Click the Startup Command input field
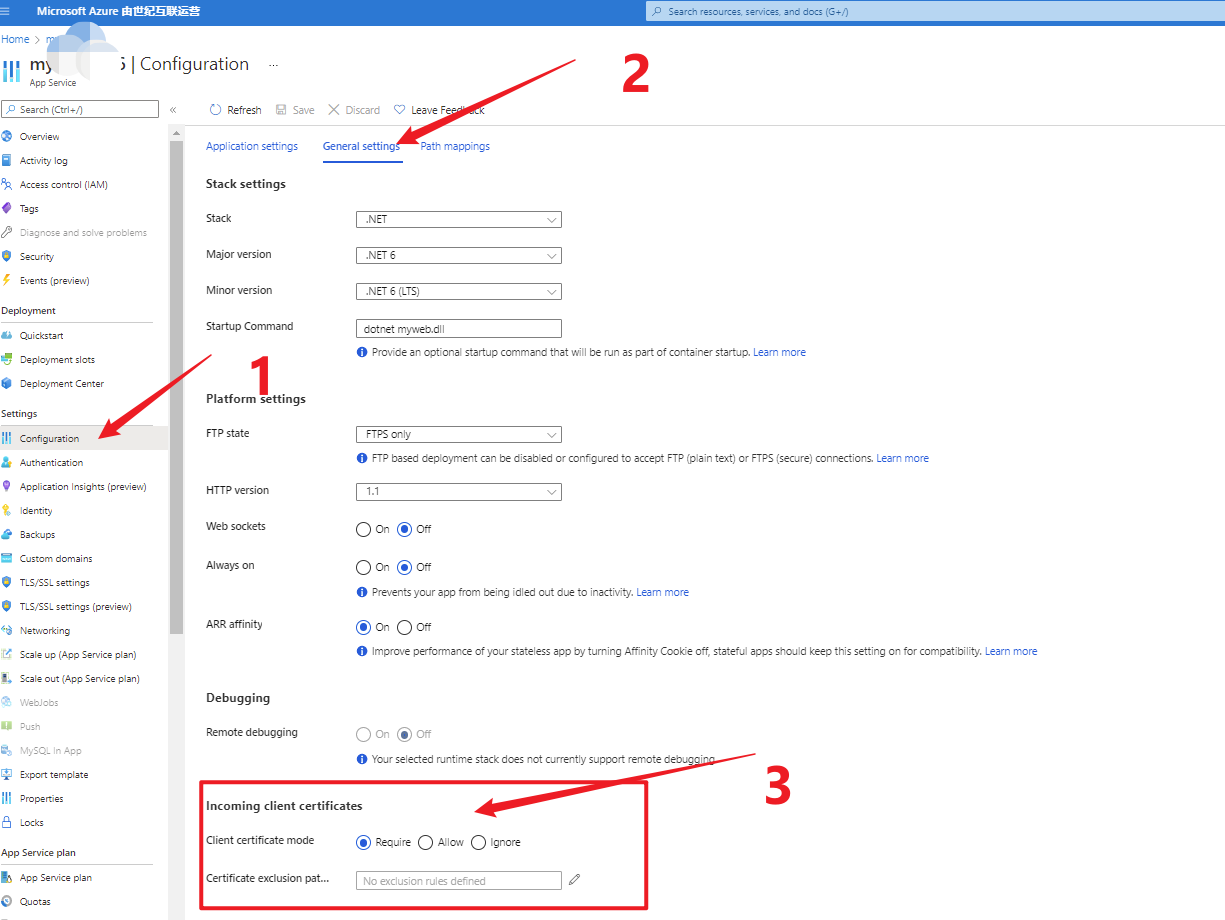The image size is (1225, 920). click(458, 328)
